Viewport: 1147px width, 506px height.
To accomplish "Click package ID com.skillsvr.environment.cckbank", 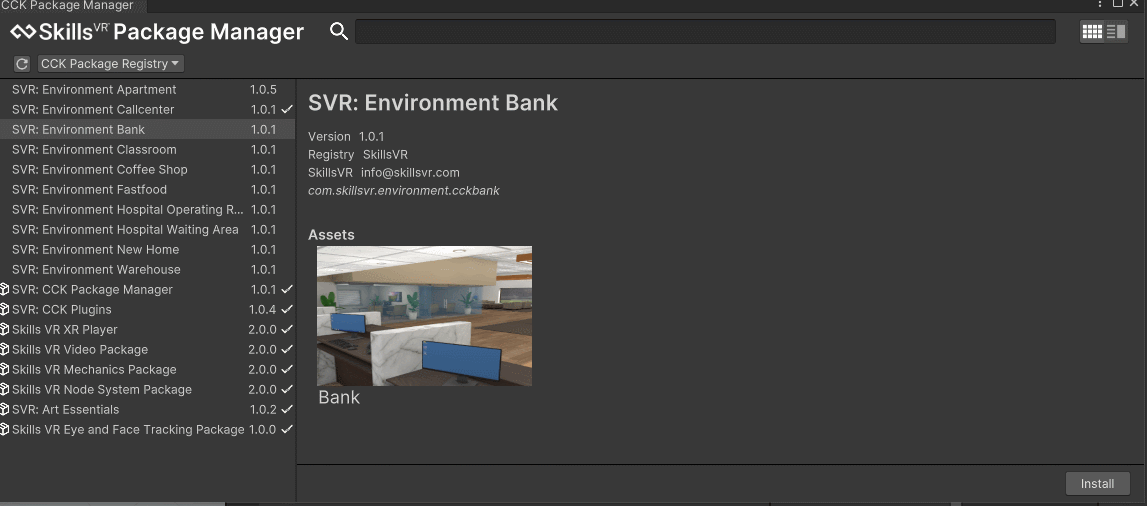I will 404,191.
